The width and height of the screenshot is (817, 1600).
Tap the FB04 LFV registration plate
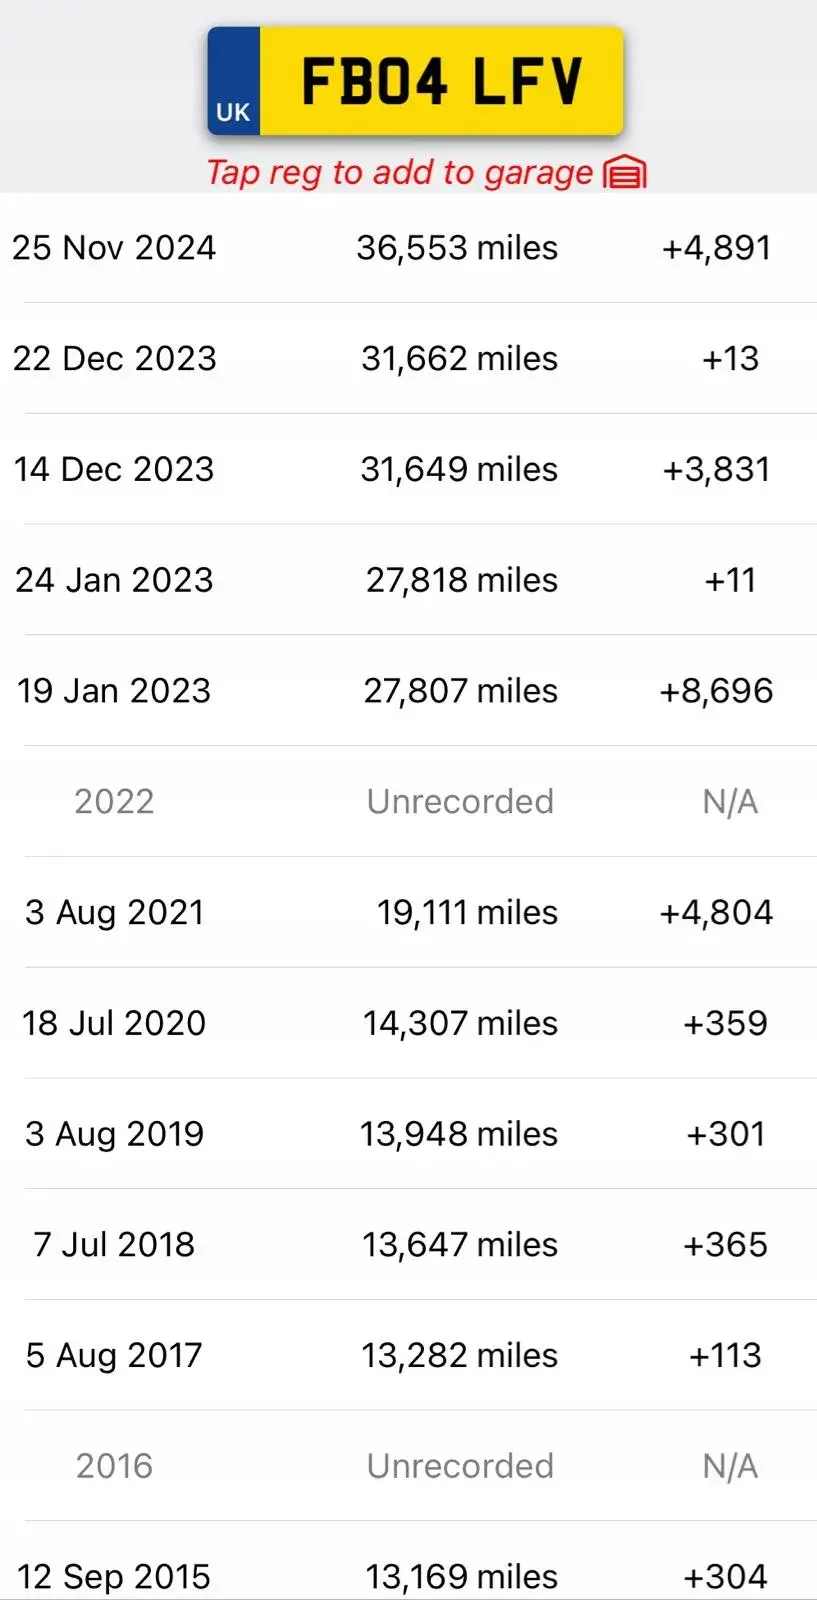440,81
